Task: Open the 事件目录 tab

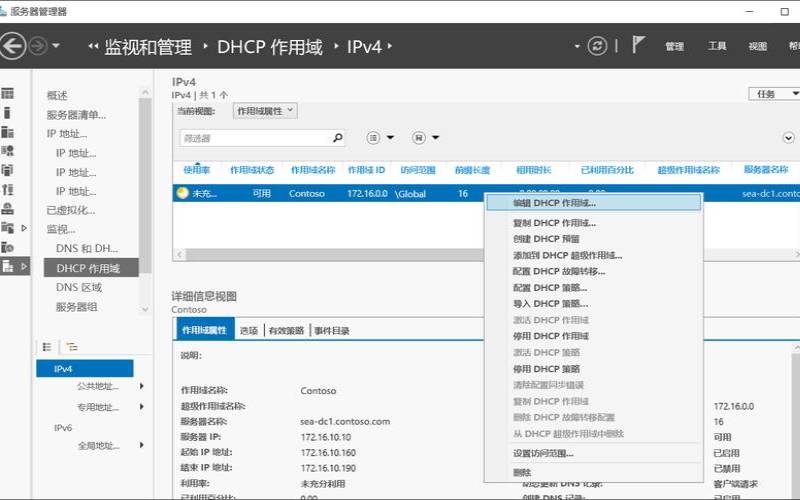Action: [332, 331]
